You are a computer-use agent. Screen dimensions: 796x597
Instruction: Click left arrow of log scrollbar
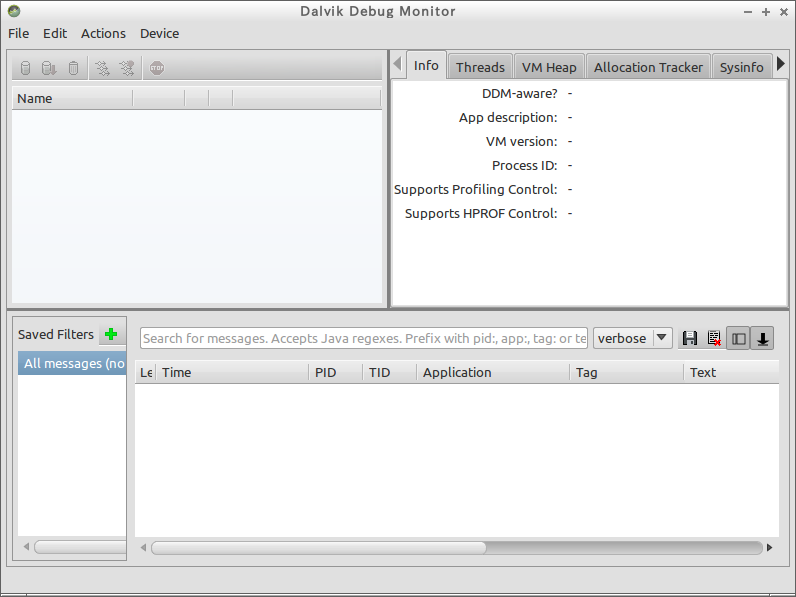tap(143, 548)
